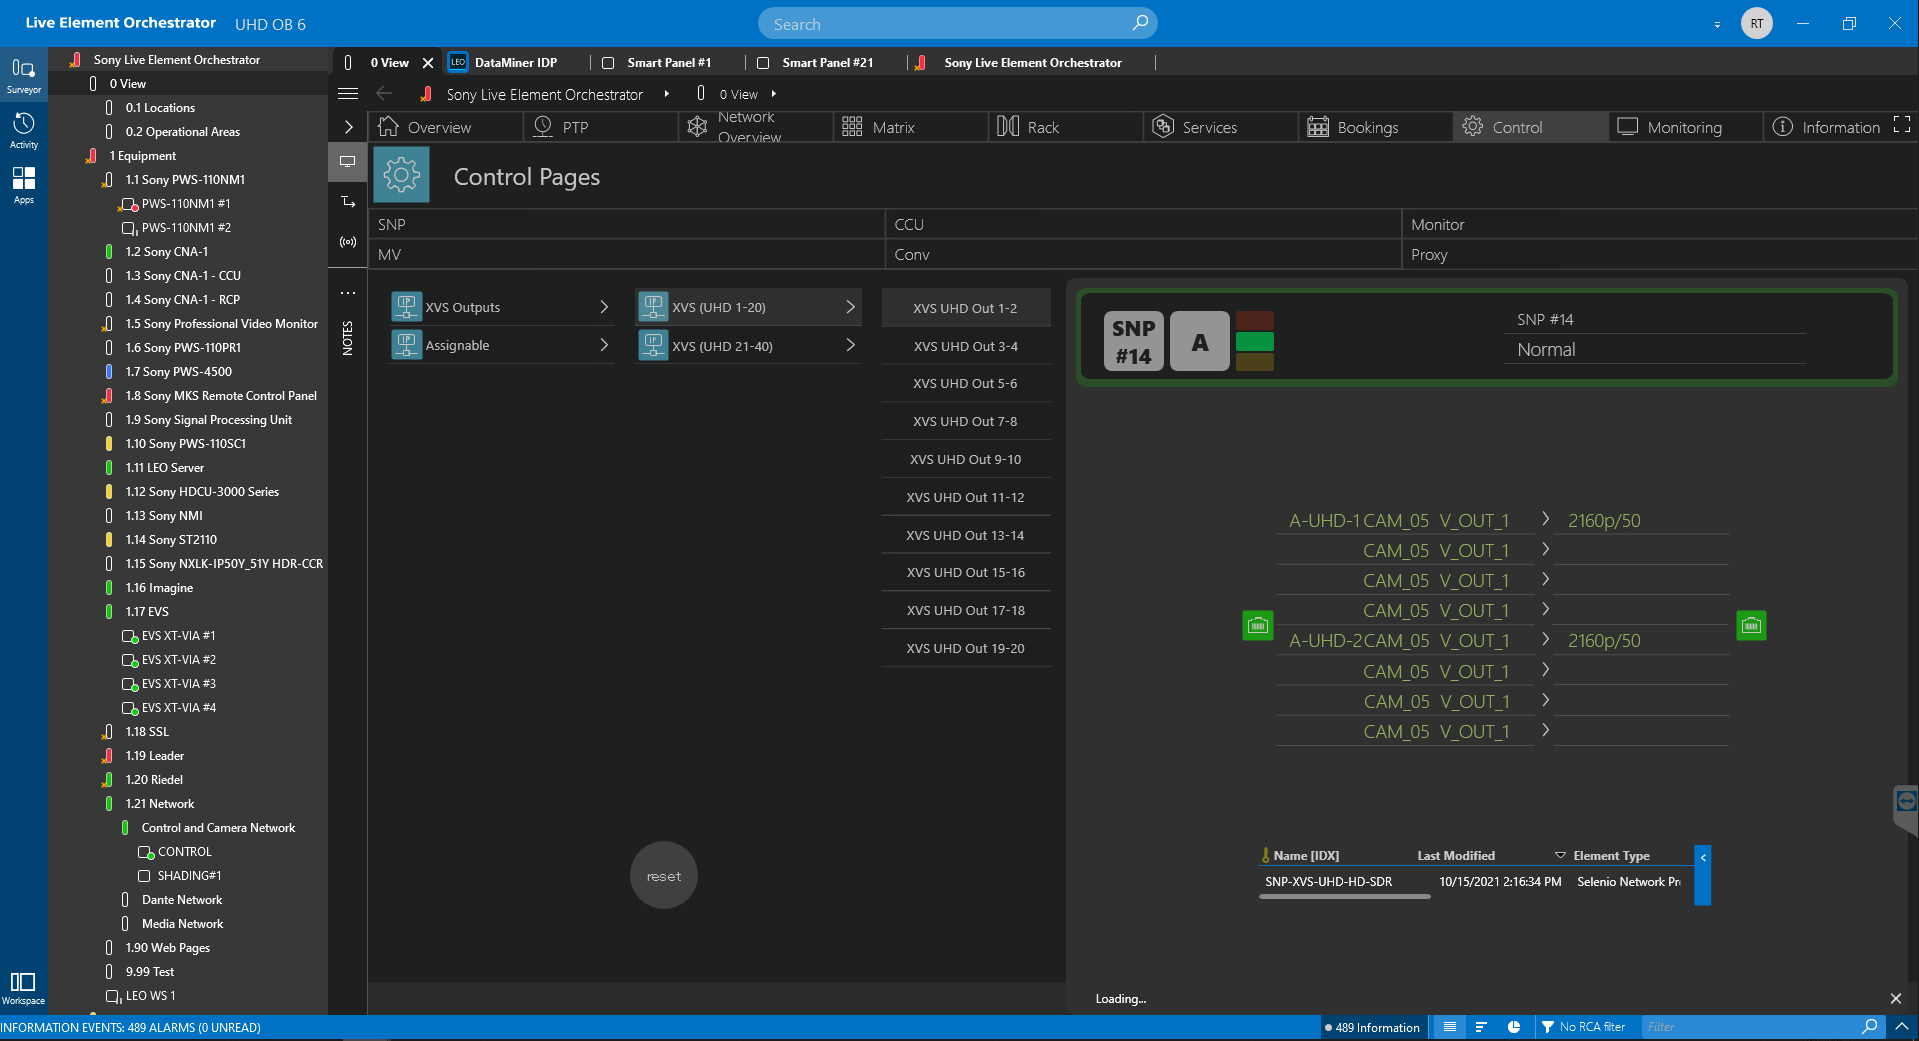Close the Loading panel
The height and width of the screenshot is (1041, 1919).
[x=1895, y=998]
